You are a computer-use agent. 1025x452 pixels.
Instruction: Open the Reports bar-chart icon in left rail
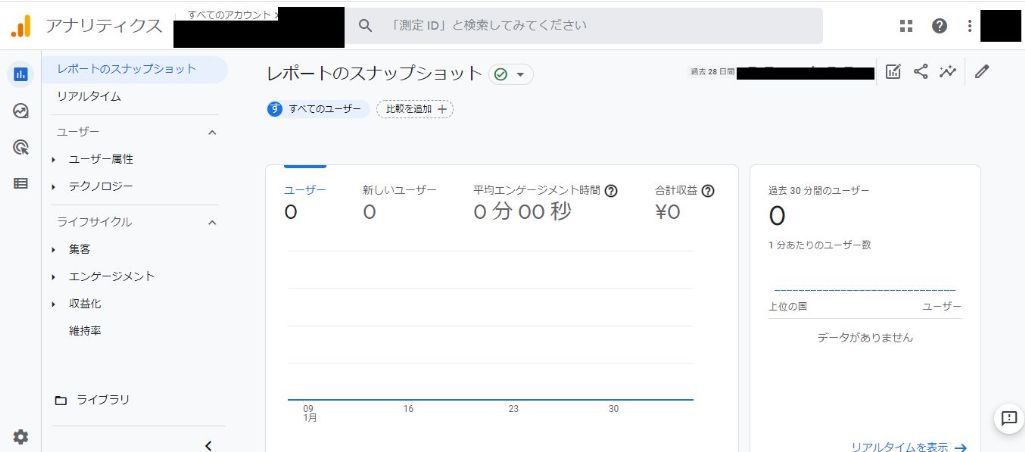coord(21,74)
